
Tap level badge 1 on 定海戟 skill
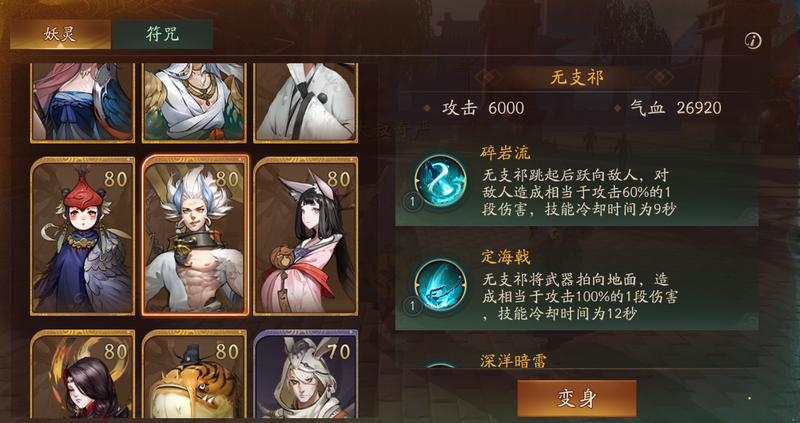coord(412,306)
